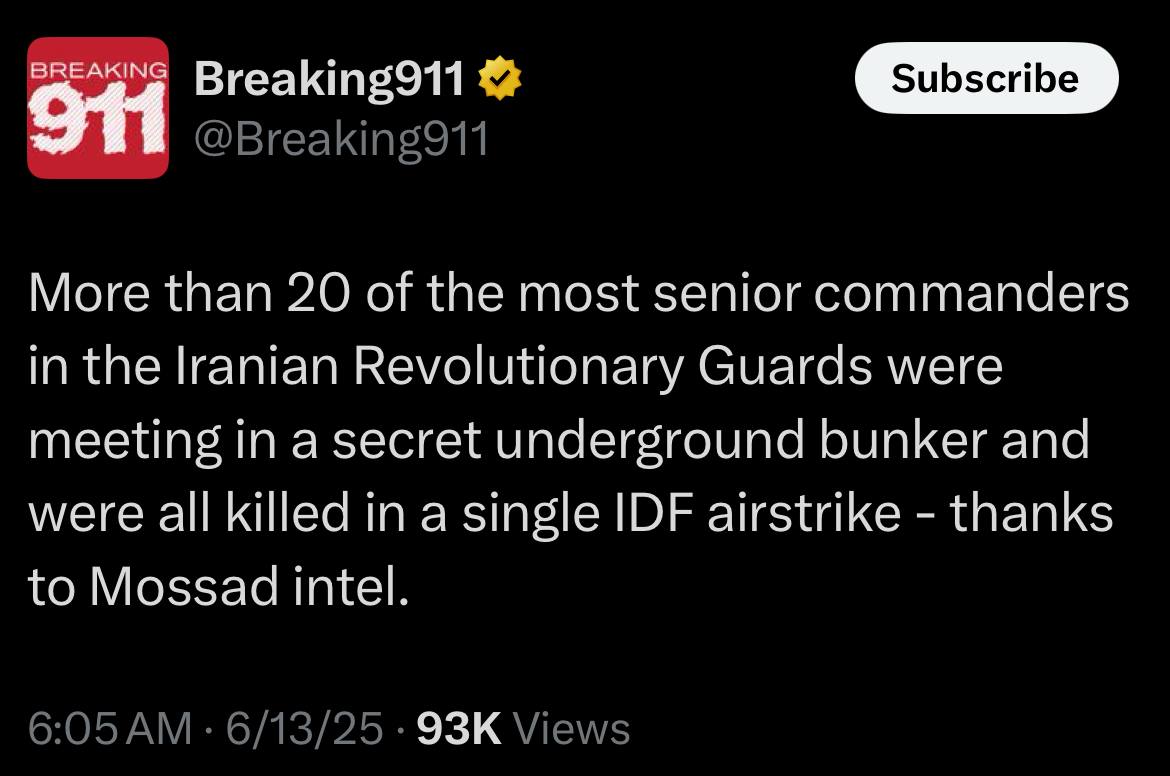Visit the @Breaking911 handle
Viewport: 1170px width, 776px height.
[x=342, y=139]
